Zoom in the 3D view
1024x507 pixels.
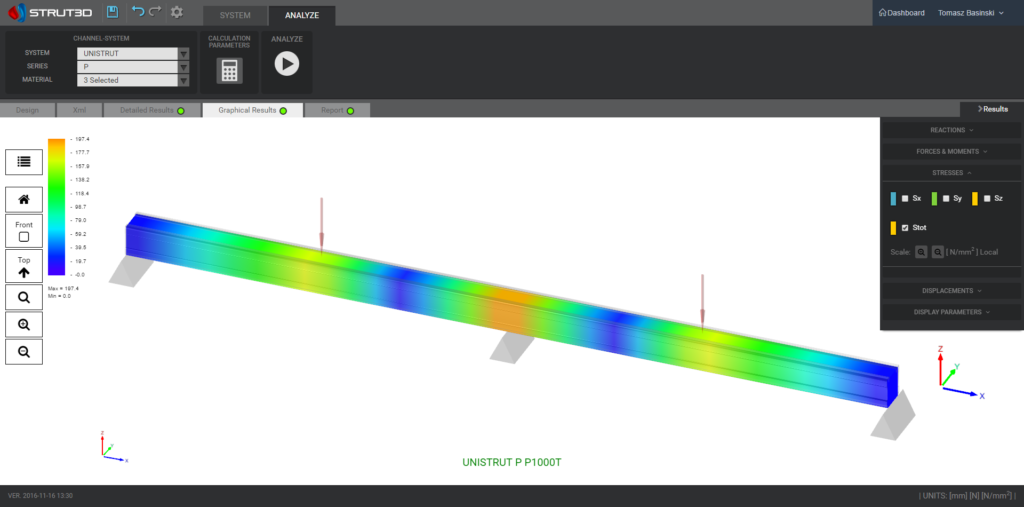coord(24,324)
